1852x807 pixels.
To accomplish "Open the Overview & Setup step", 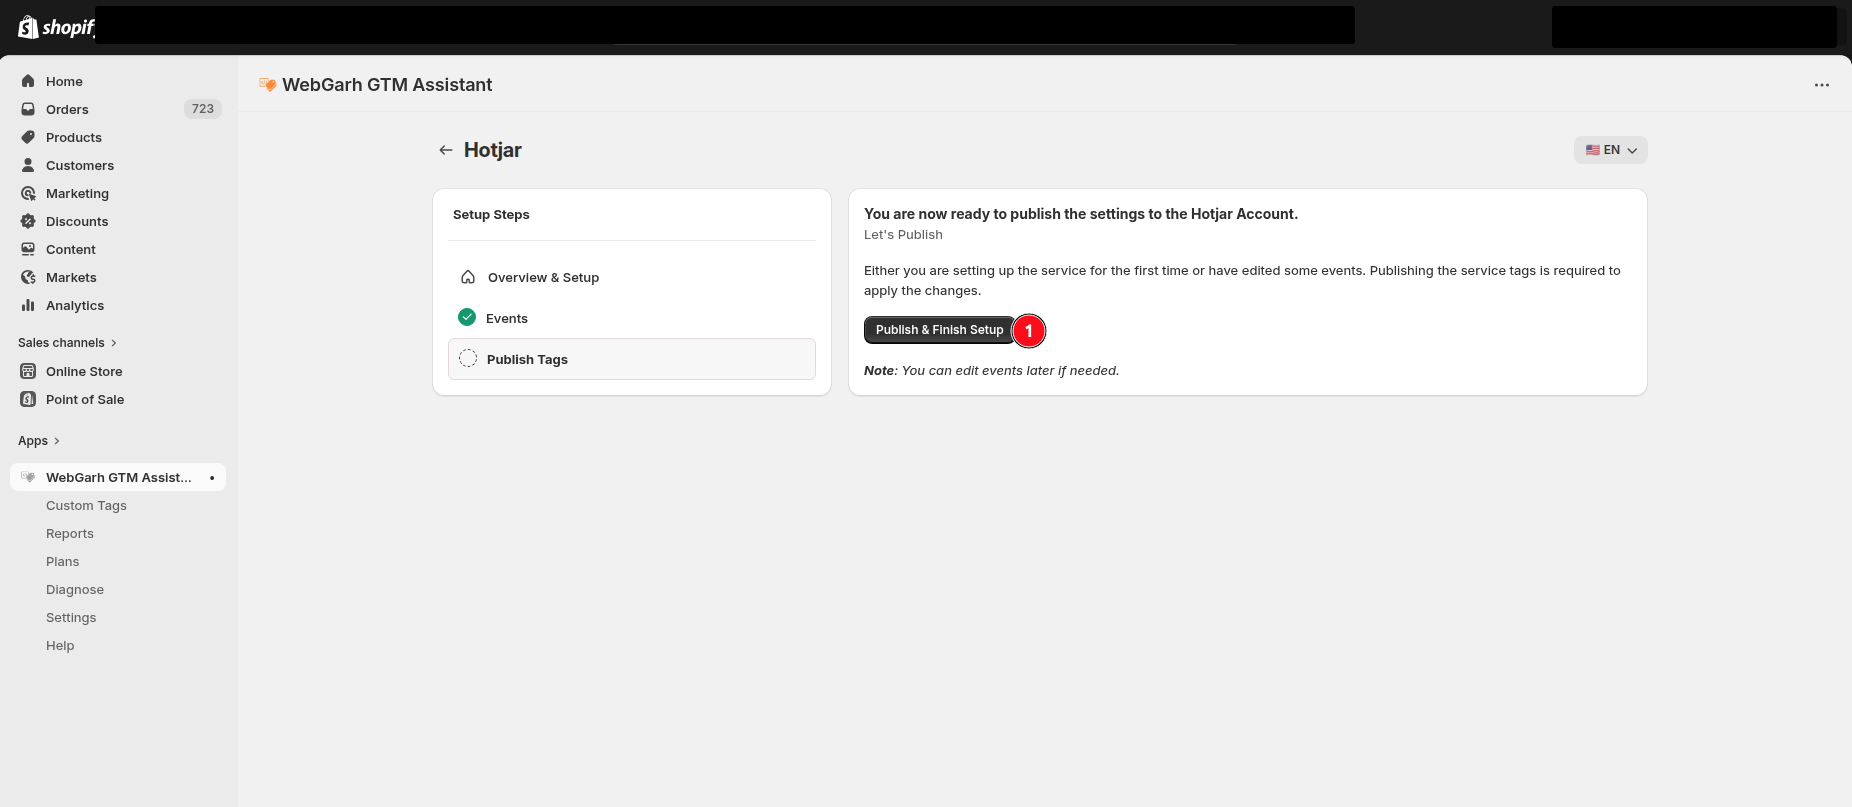I will (x=632, y=277).
